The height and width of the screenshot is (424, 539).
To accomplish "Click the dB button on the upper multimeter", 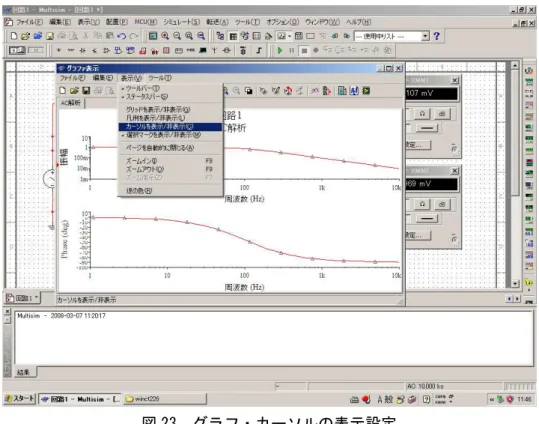I will tap(442, 114).
